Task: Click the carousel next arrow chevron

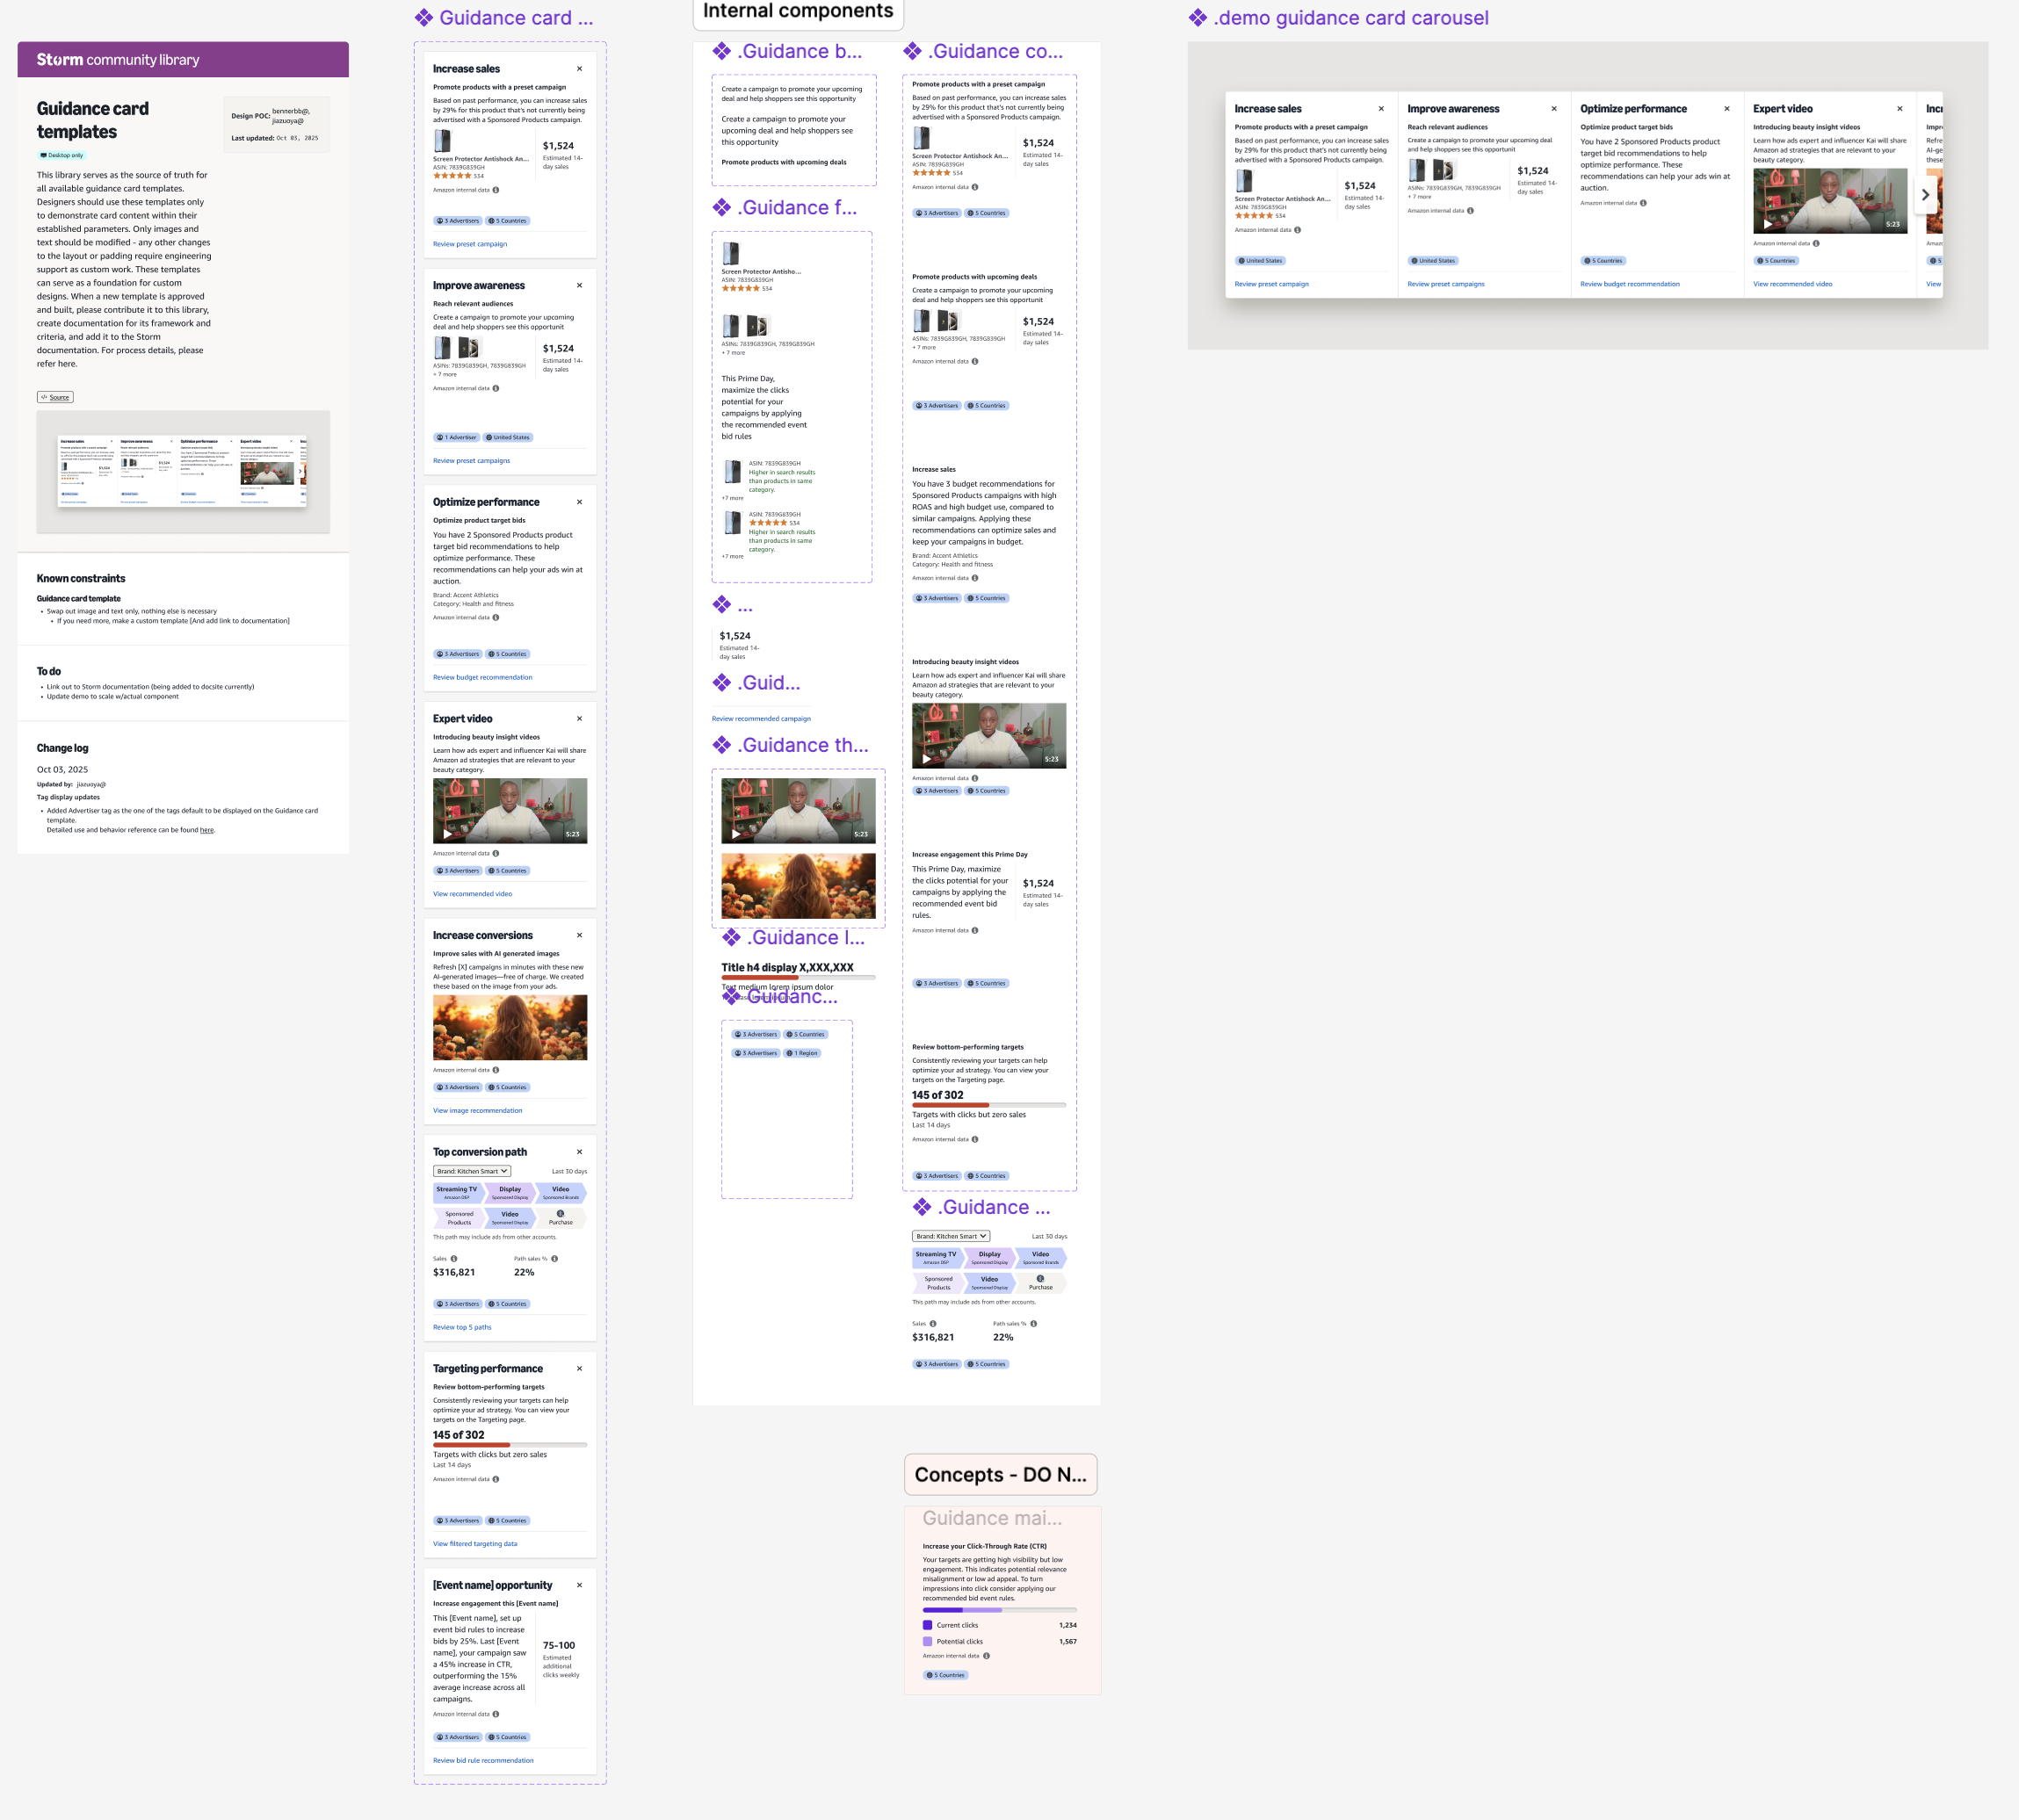Action: coord(1925,195)
